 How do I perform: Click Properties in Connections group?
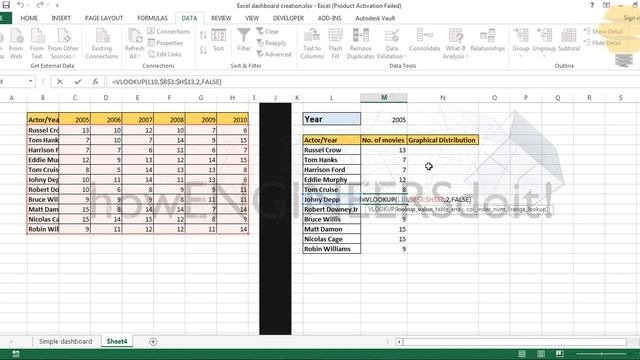[x=165, y=43]
